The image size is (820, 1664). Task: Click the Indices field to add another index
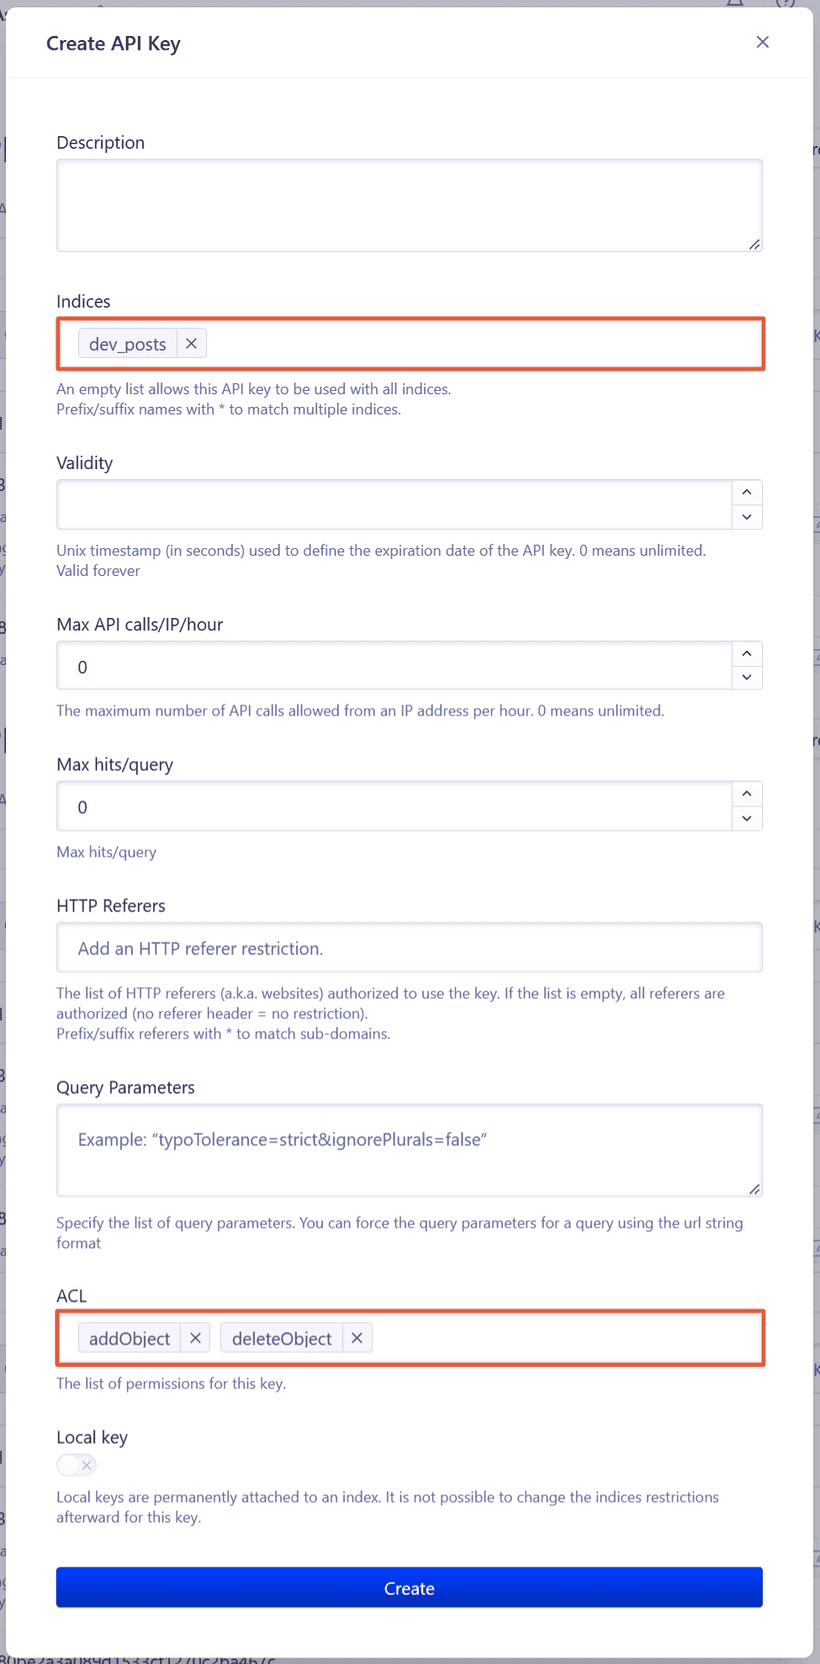point(450,343)
